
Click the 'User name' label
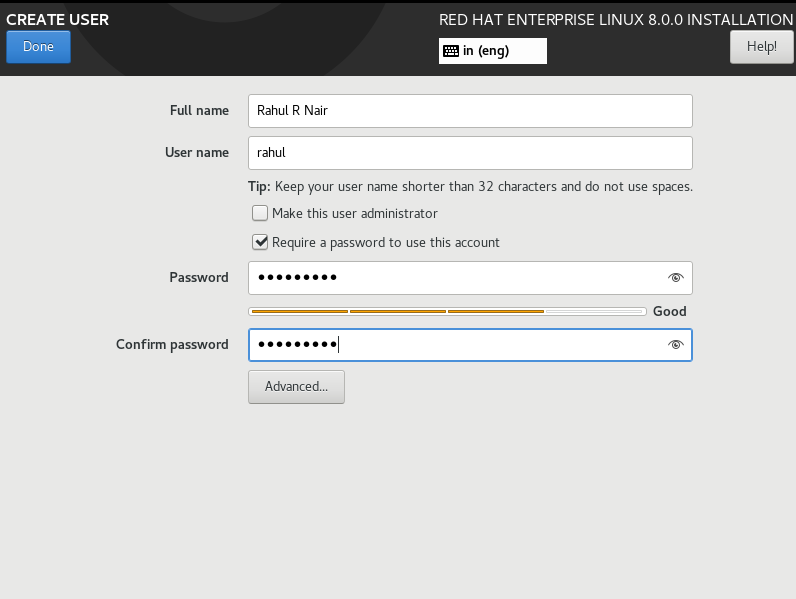pyautogui.click(x=196, y=152)
